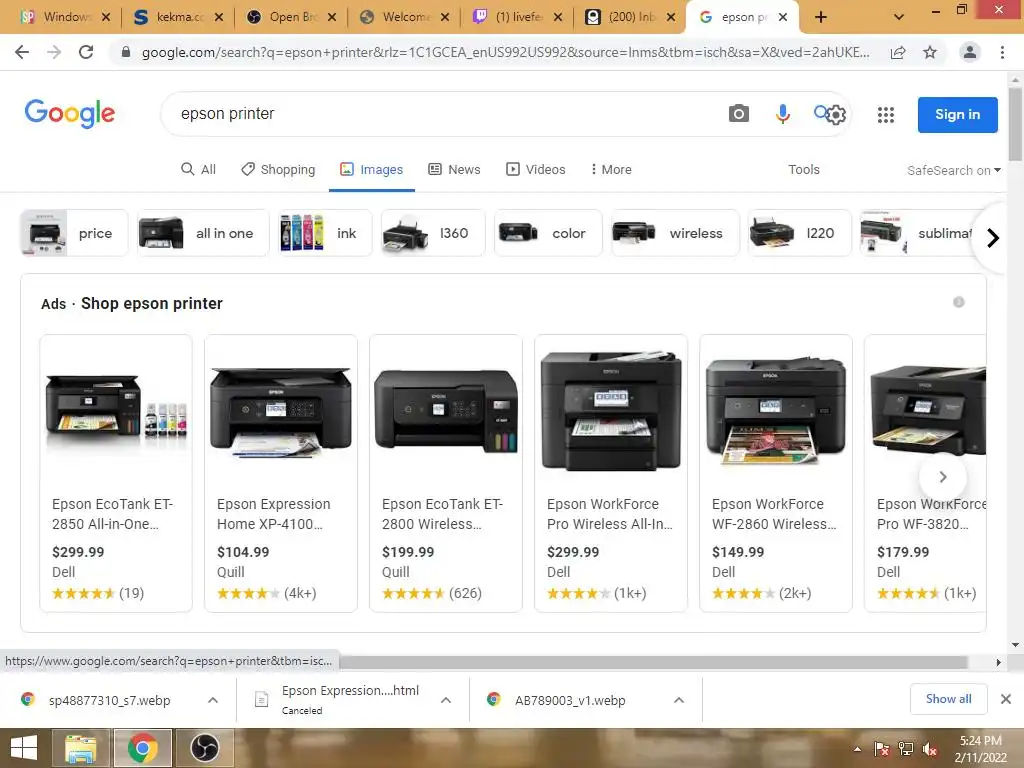1024x768 pixels.
Task: Open the Action Center flag tray icon
Action: [x=882, y=749]
